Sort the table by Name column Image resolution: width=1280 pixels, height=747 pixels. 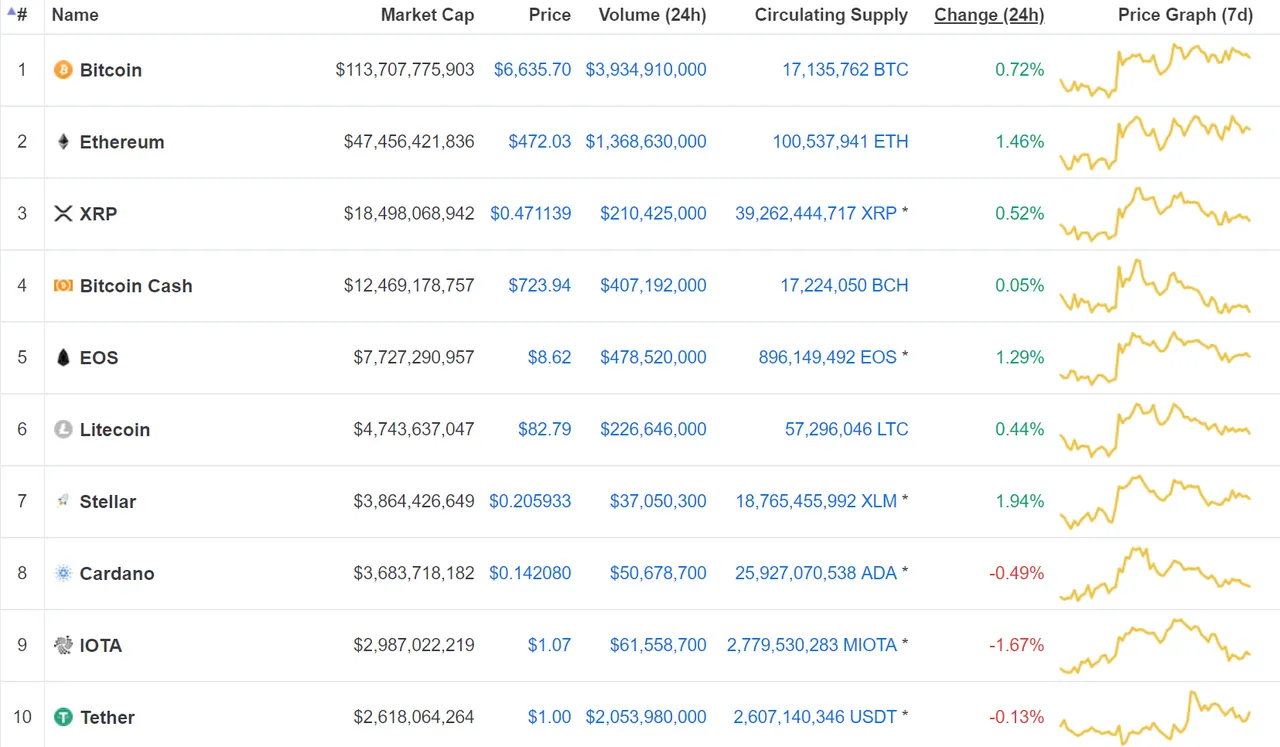(x=75, y=15)
